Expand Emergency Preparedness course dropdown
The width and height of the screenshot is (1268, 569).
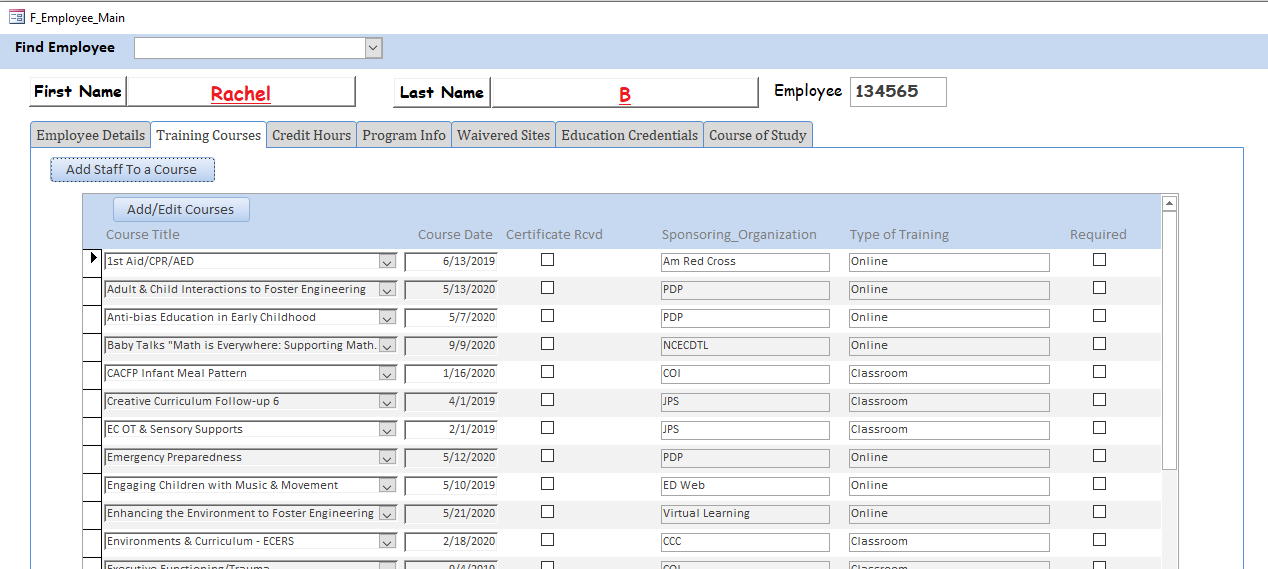coord(387,458)
